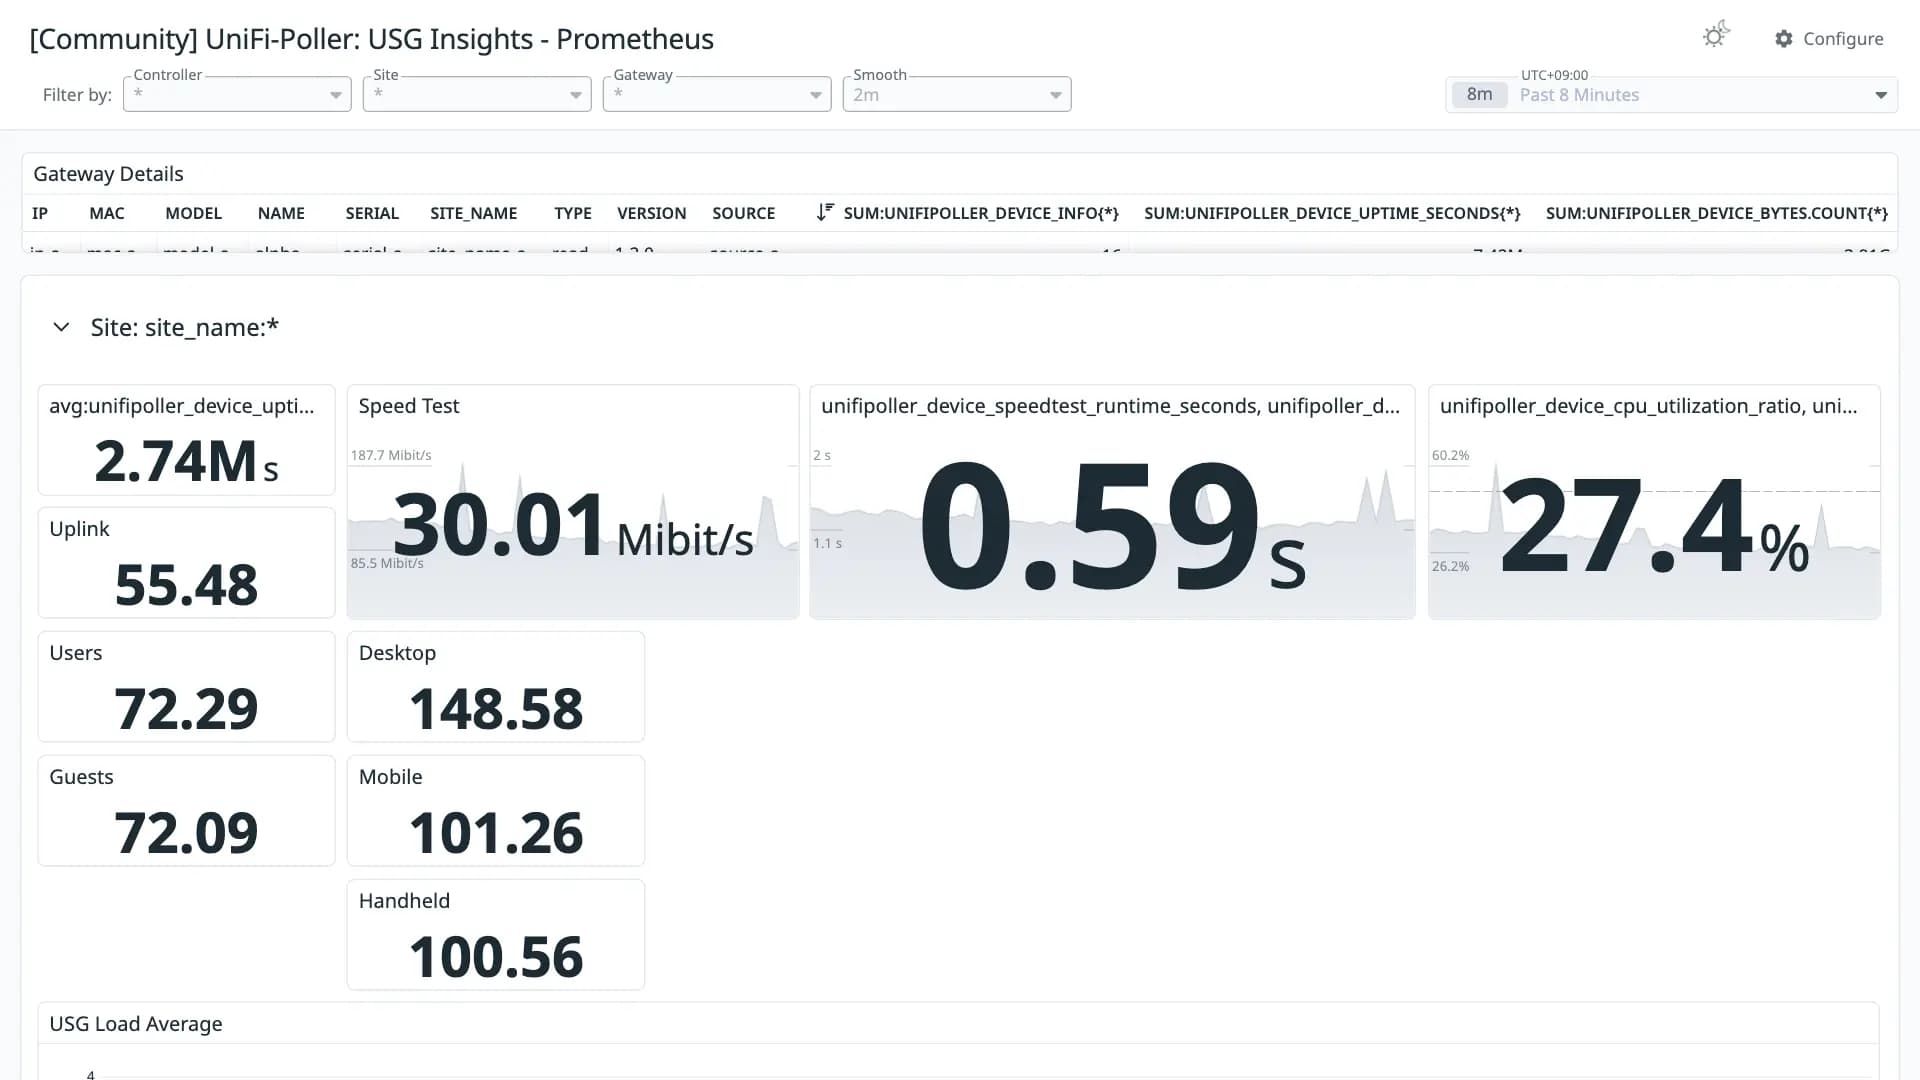Open the Smooth 2m dropdown
This screenshot has width=1920, height=1080.
click(x=957, y=94)
